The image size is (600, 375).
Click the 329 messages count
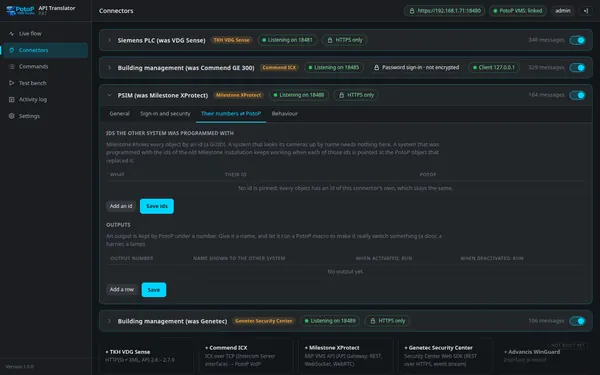point(546,67)
